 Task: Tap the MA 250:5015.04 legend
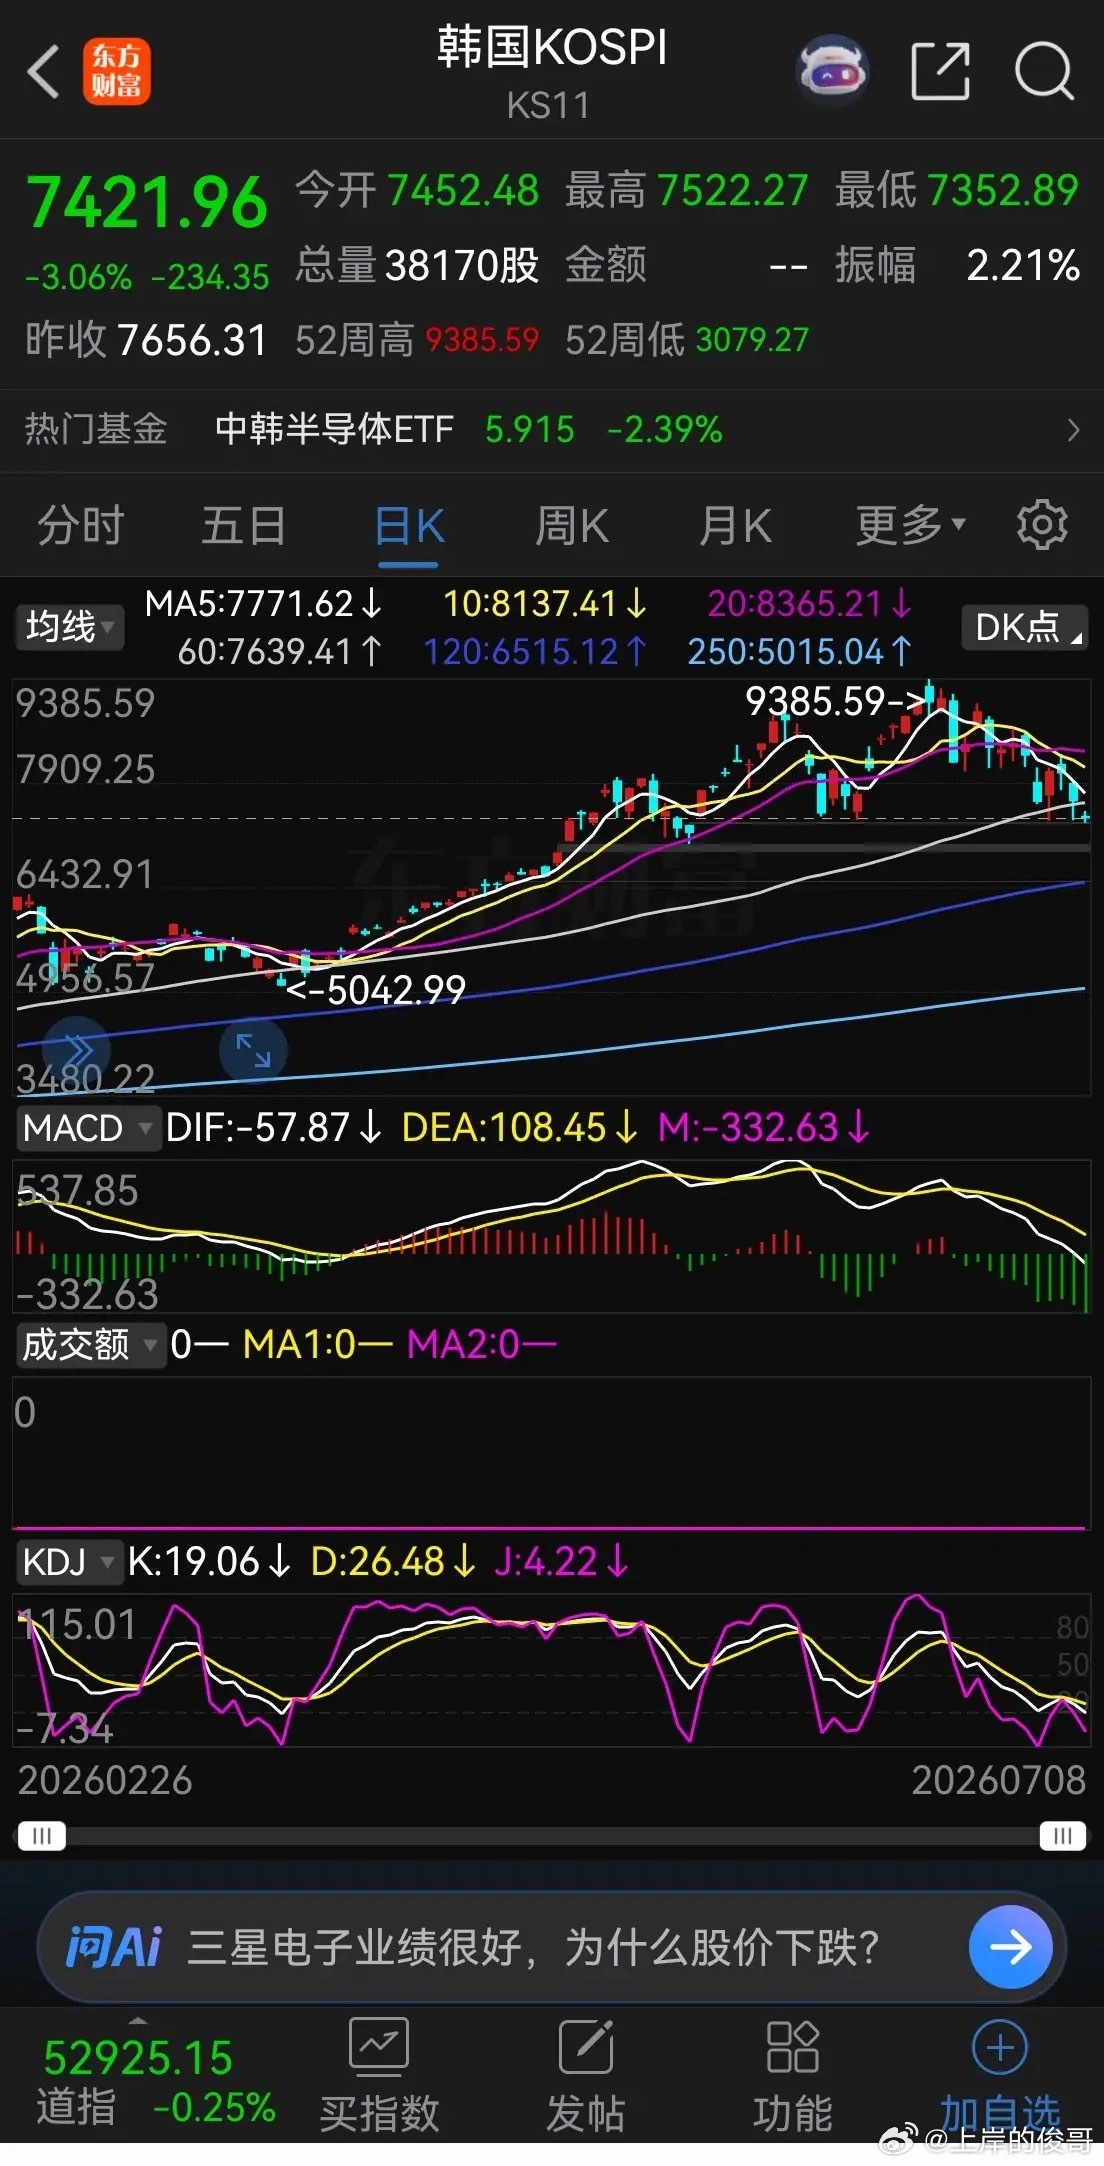800,652
